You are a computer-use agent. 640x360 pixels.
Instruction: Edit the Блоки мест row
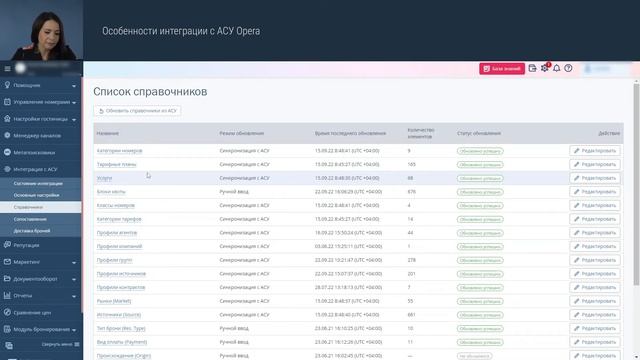[595, 192]
